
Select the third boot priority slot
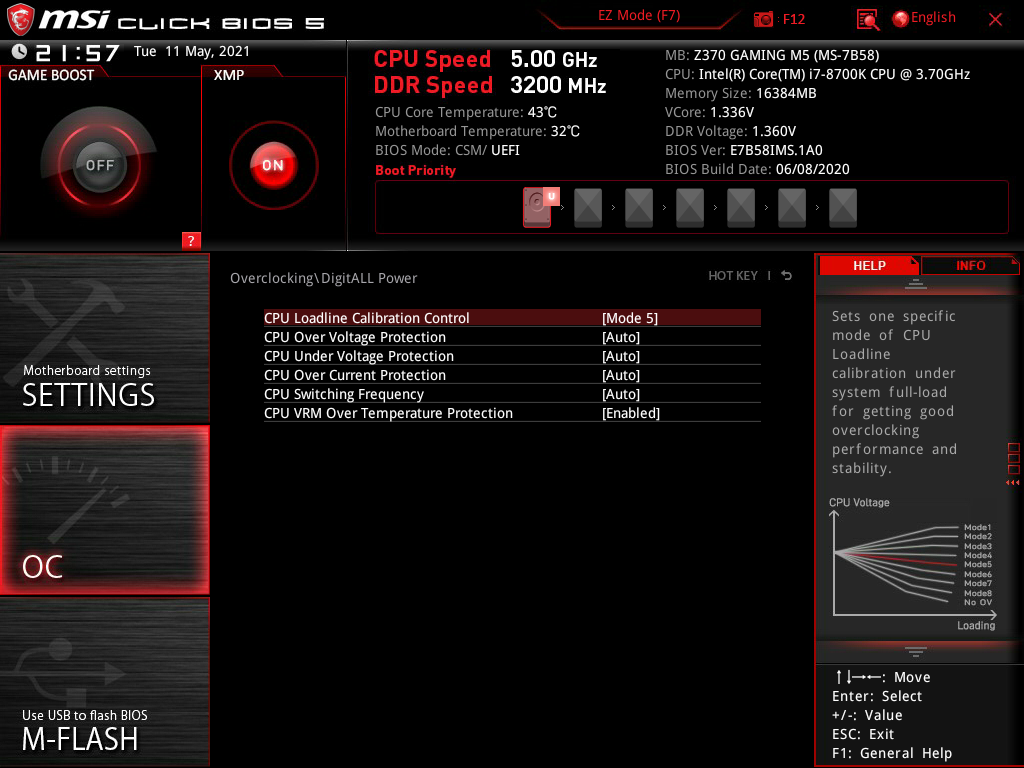pyautogui.click(x=639, y=208)
